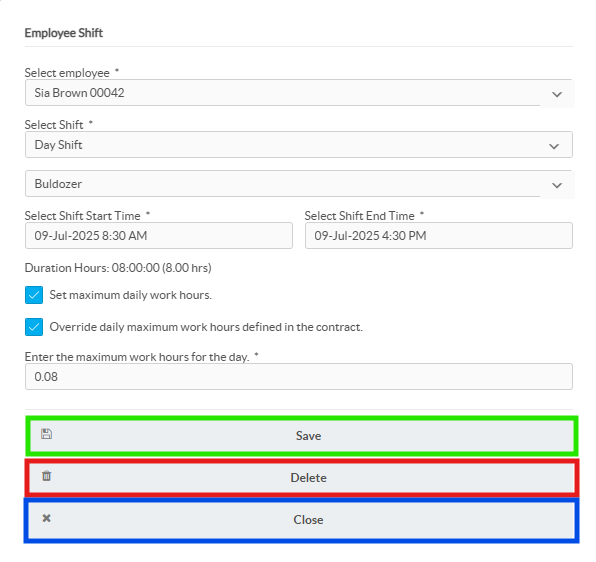Click the 'Set maximum daily work hours.' label
Viewport: 596px width, 562px height.
click(x=130, y=295)
